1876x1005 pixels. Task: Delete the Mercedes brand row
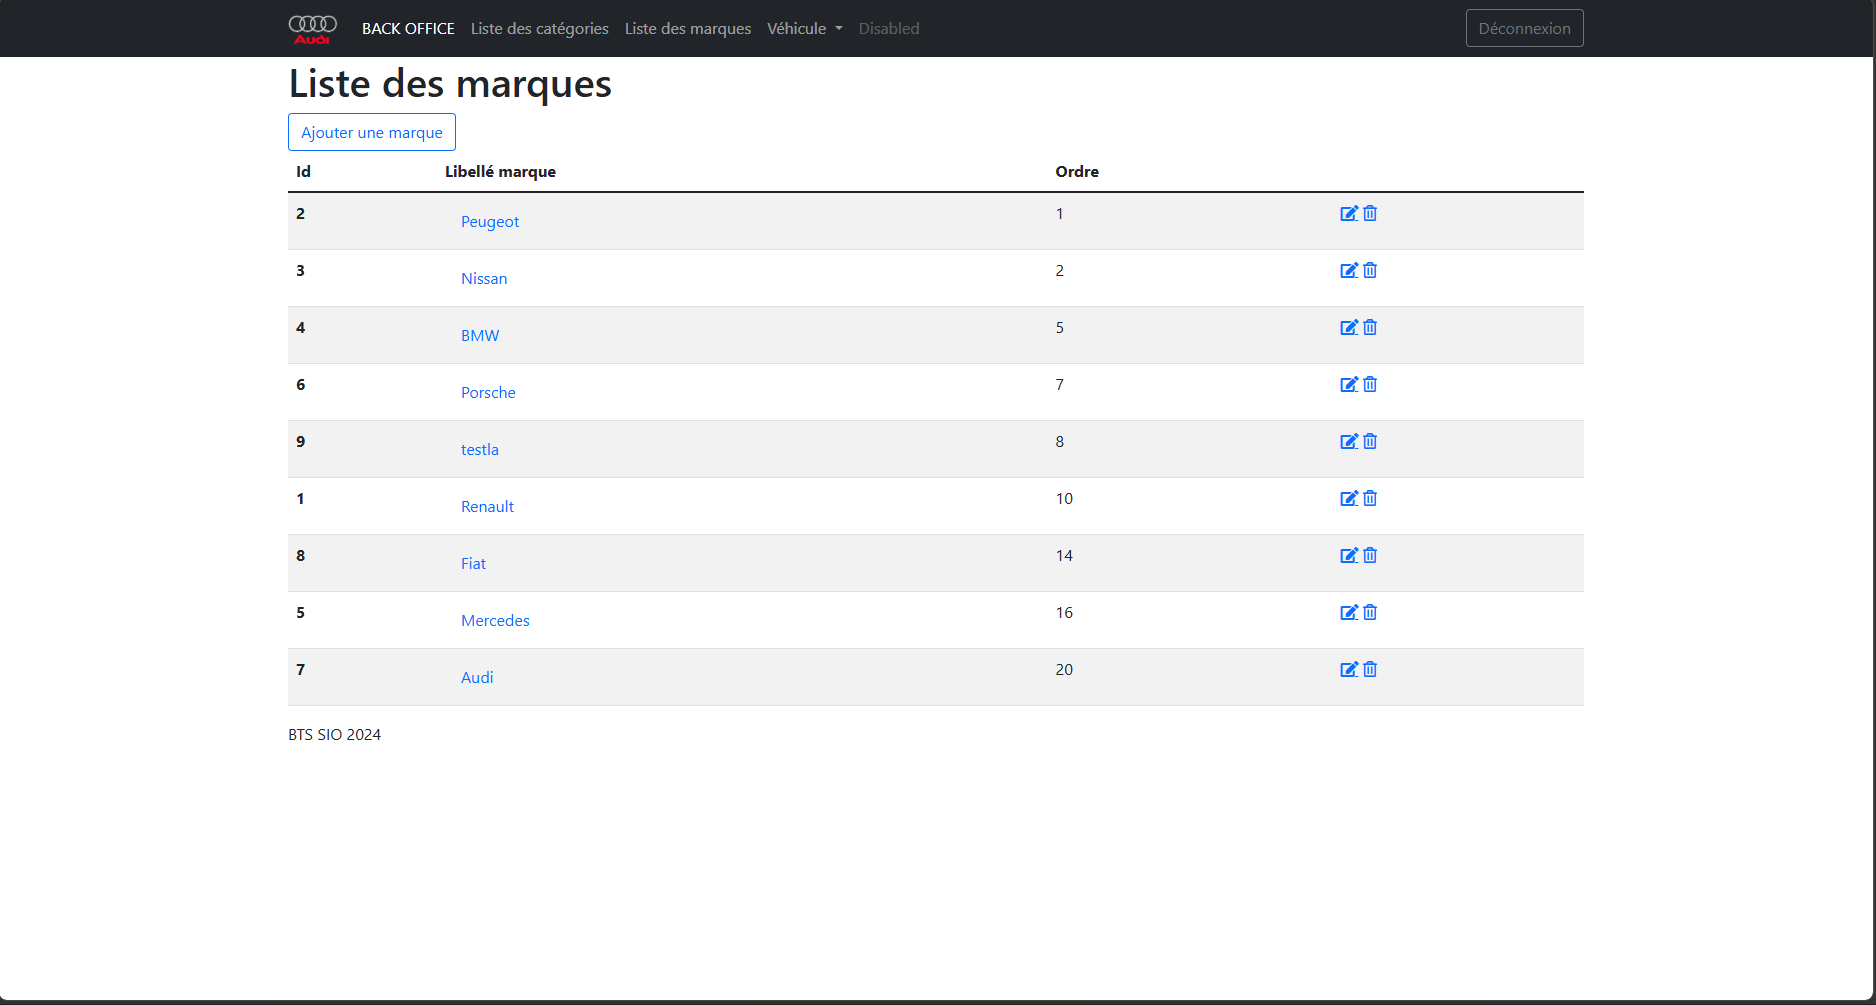pos(1370,612)
